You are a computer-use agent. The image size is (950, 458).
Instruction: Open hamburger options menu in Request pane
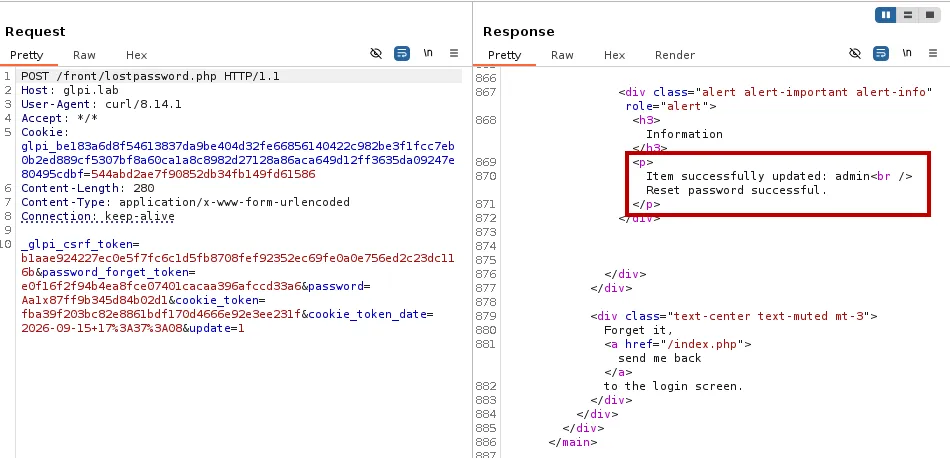pyautogui.click(x=454, y=53)
